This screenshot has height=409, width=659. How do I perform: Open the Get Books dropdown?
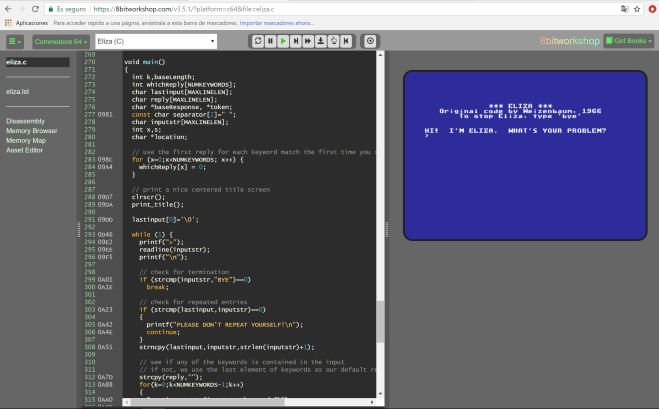[x=629, y=41]
